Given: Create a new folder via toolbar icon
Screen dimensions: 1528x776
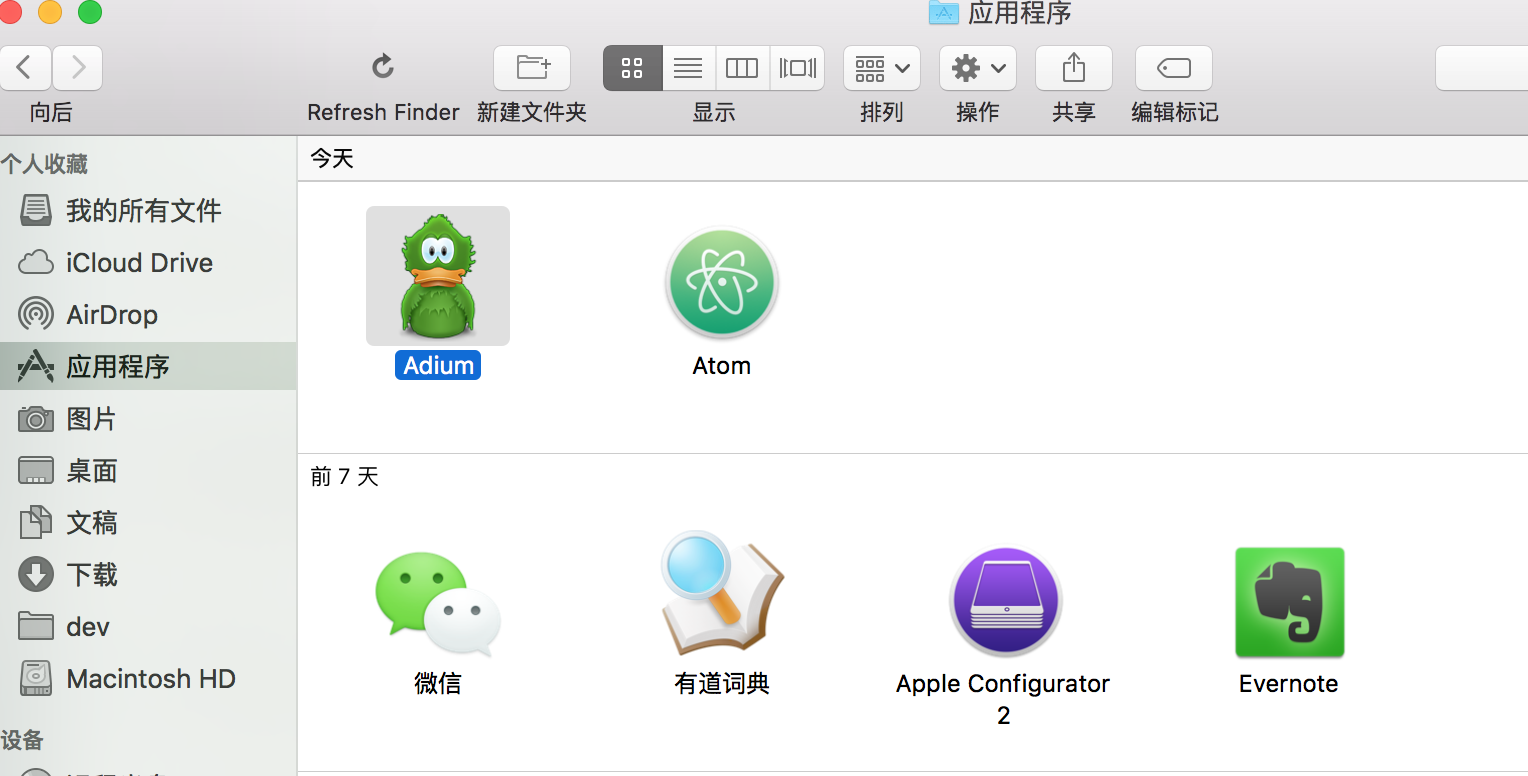Looking at the screenshot, I should tap(532, 68).
